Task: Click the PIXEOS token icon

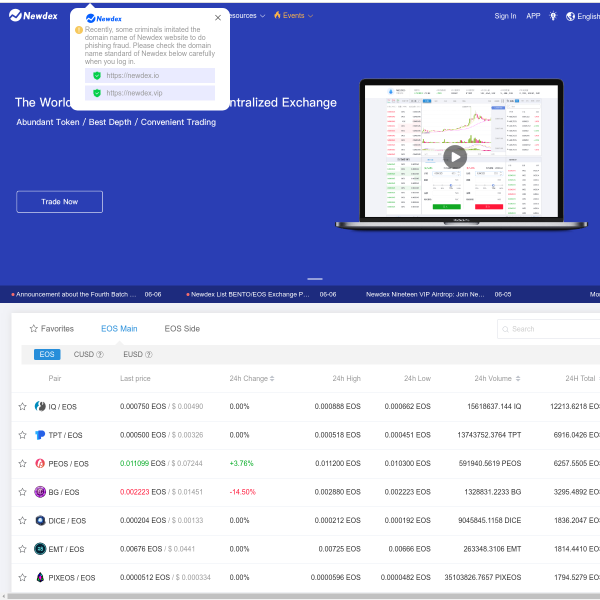Action: coord(40,578)
